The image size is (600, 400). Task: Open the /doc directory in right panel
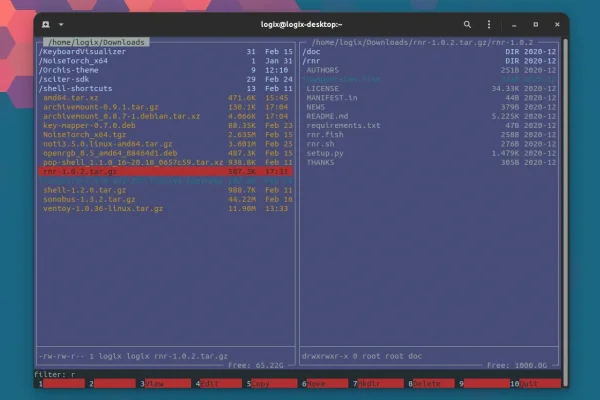tap(429, 51)
